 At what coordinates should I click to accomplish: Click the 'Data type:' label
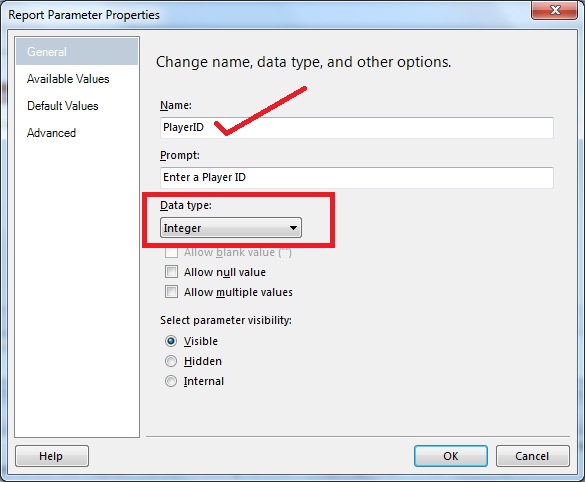point(186,205)
